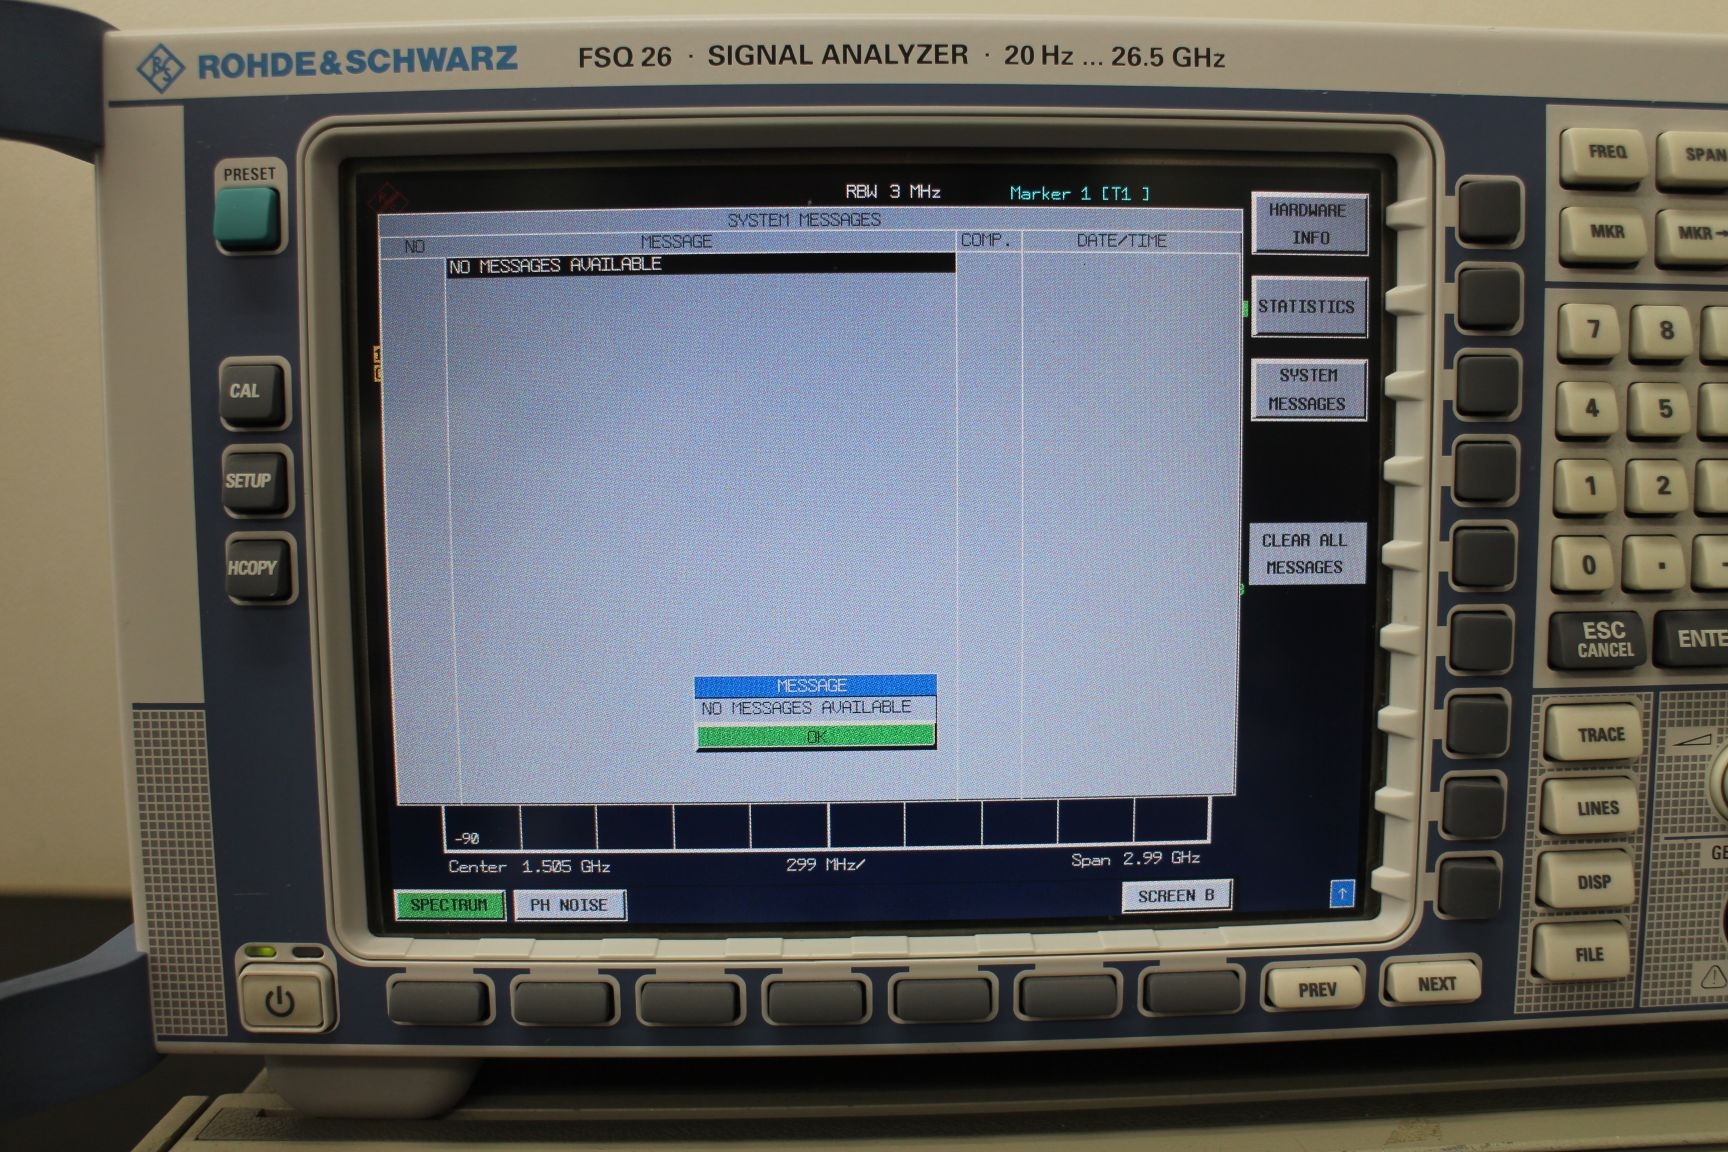The width and height of the screenshot is (1728, 1152).
Task: Select the SCREEN B button
Action: pos(1176,896)
